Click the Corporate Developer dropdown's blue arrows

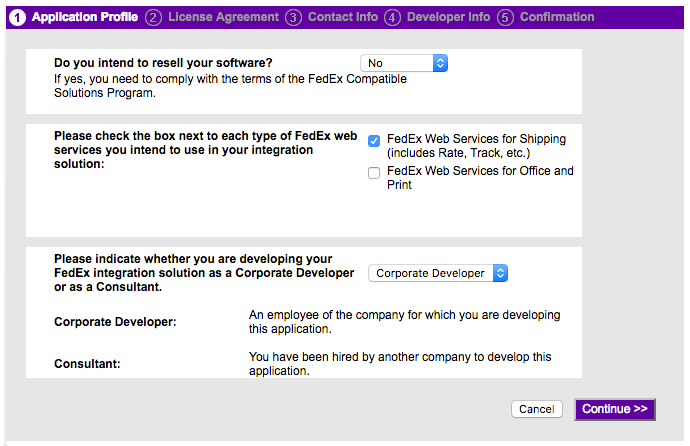(500, 273)
